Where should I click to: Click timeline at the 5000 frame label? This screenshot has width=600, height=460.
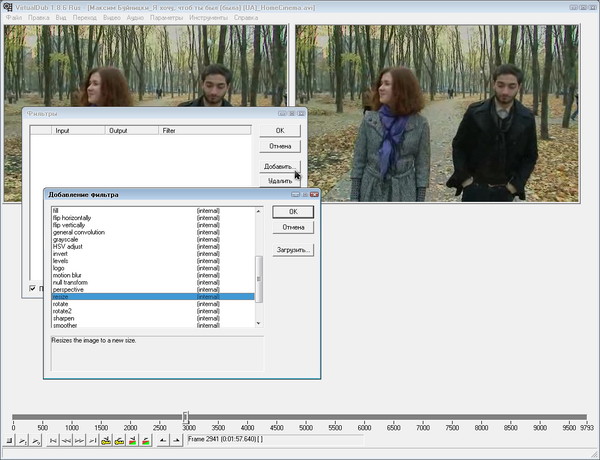306,428
